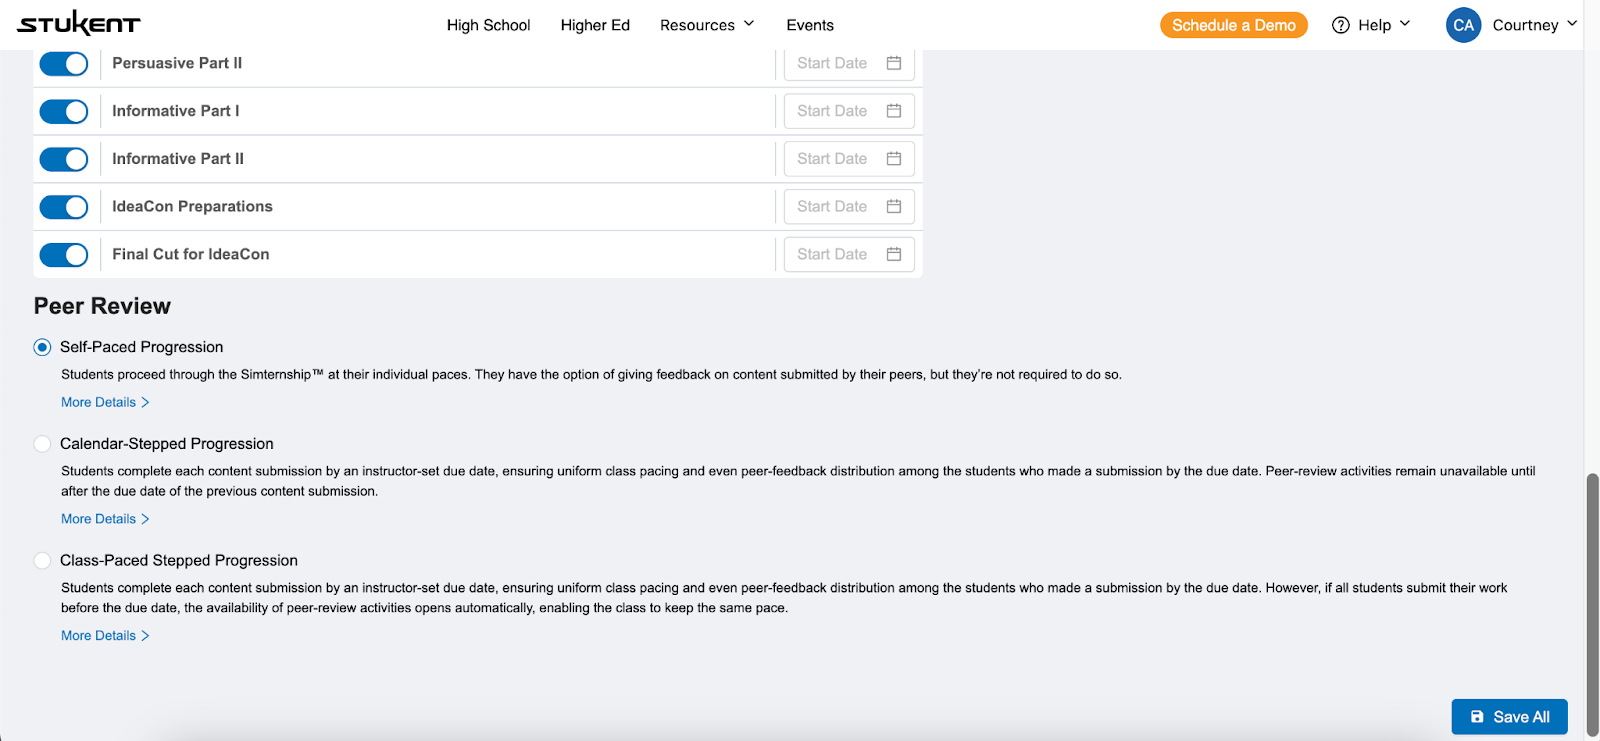Expand More Details under Class-Paced Stepped Progression
Viewport: 1600px width, 741px height.
[105, 636]
